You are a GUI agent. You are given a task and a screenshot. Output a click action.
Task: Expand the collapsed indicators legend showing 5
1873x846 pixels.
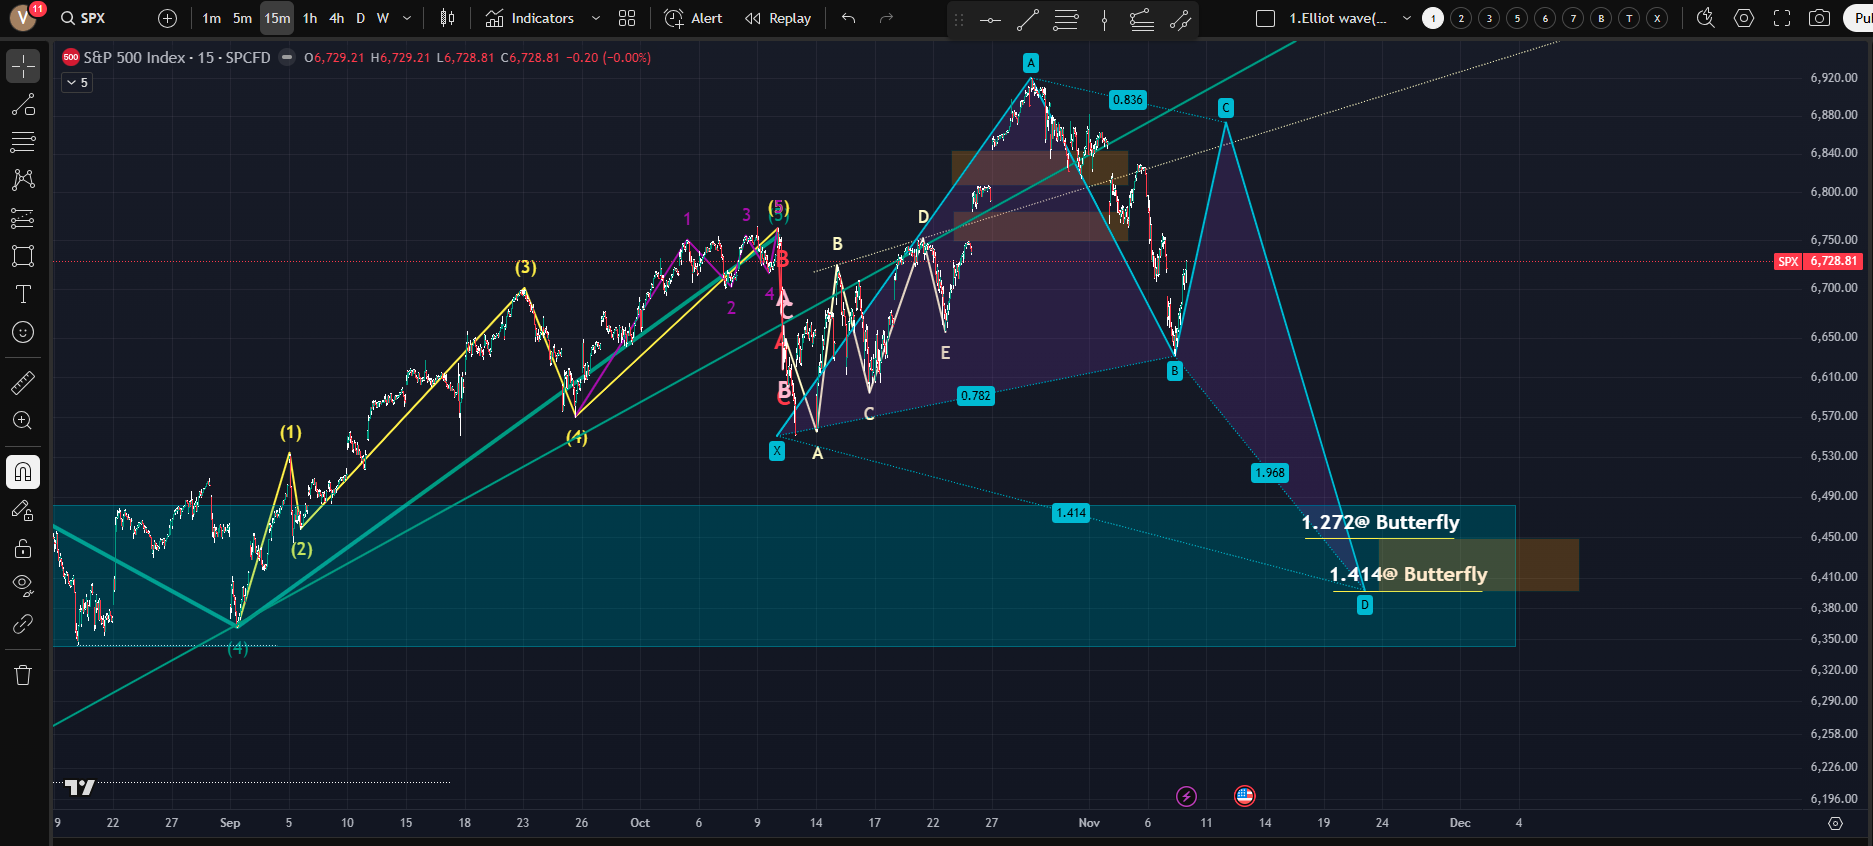click(x=77, y=83)
